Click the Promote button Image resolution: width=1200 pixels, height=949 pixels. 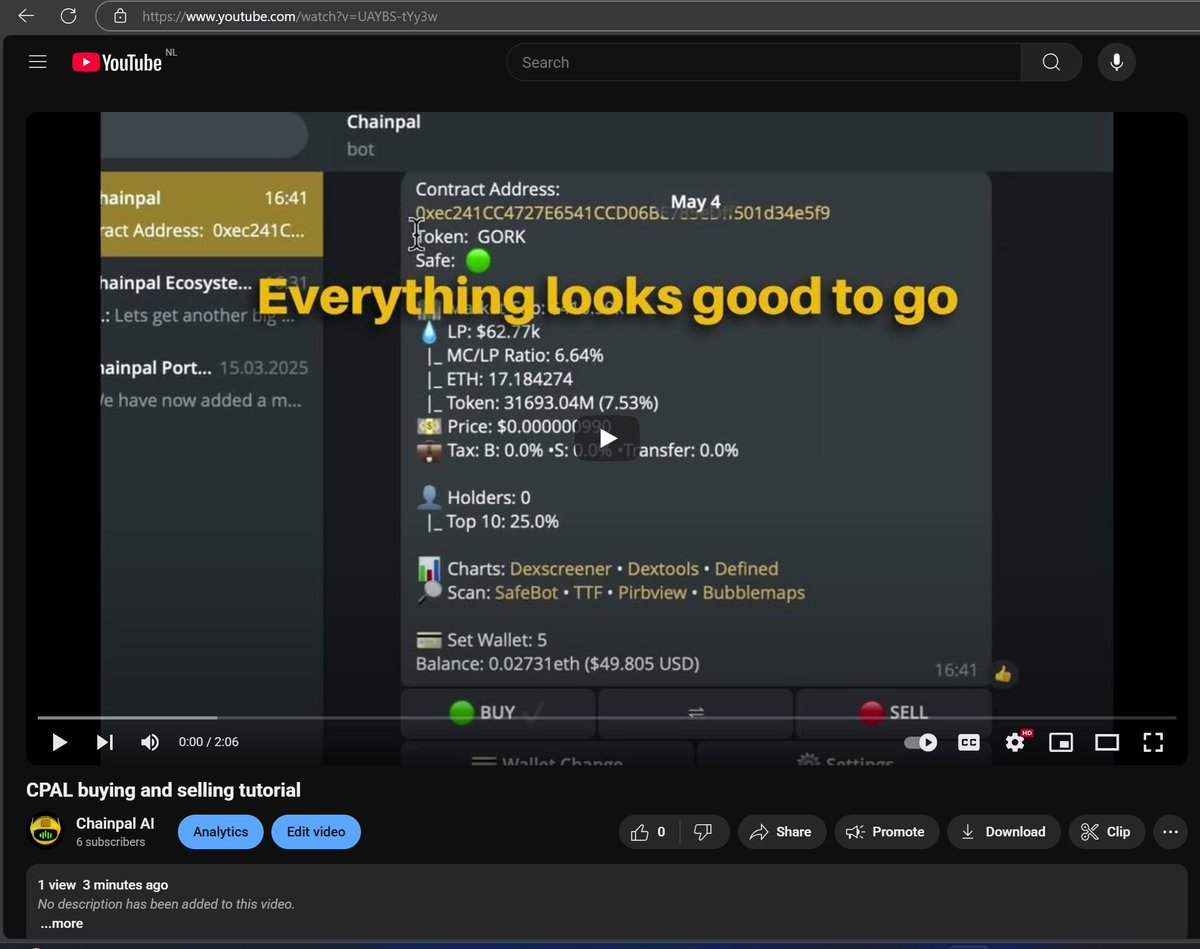pos(886,832)
